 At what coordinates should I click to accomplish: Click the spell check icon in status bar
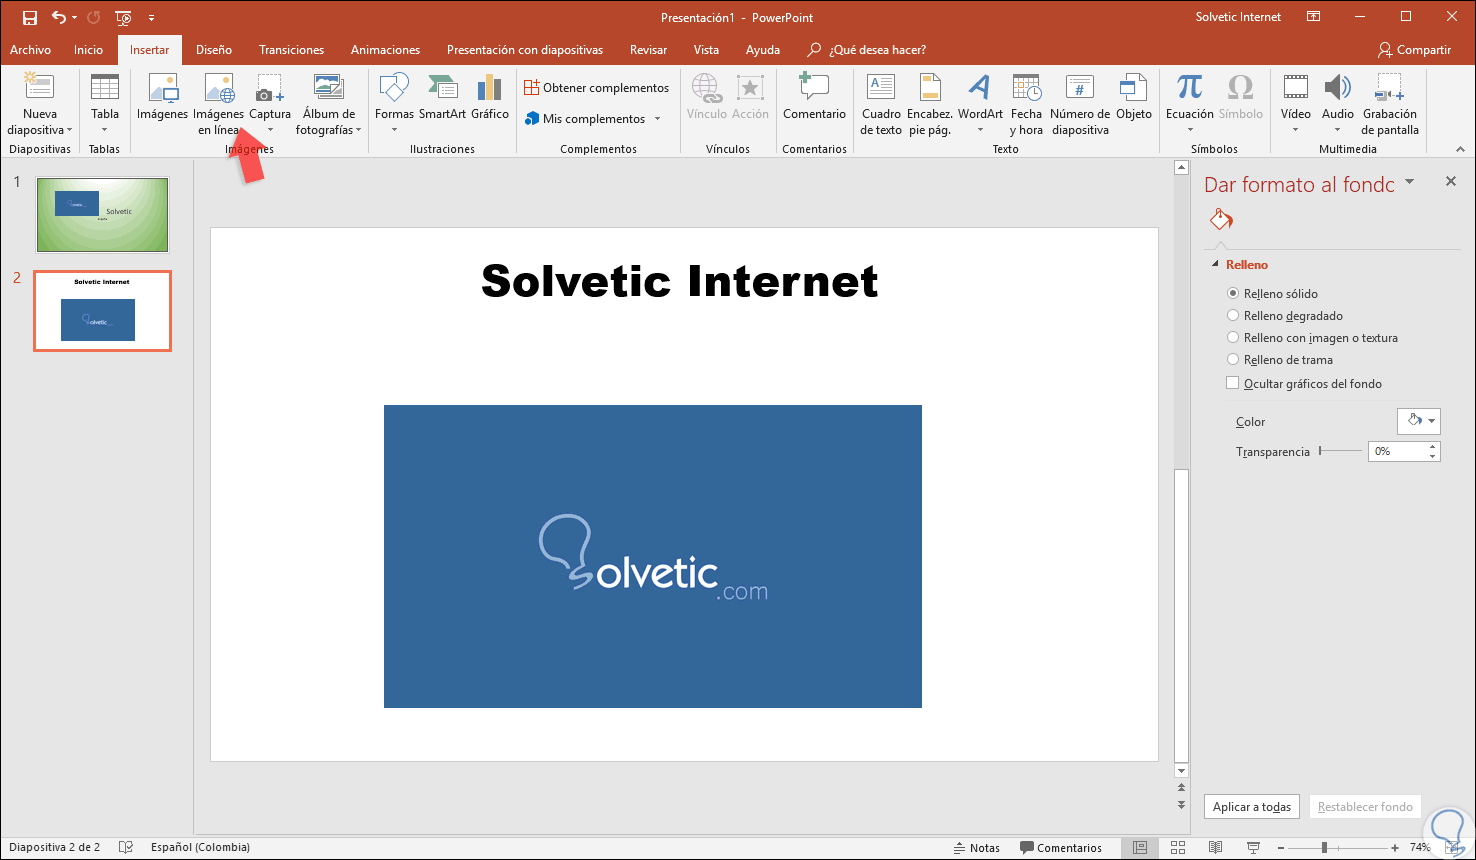pyautogui.click(x=126, y=847)
